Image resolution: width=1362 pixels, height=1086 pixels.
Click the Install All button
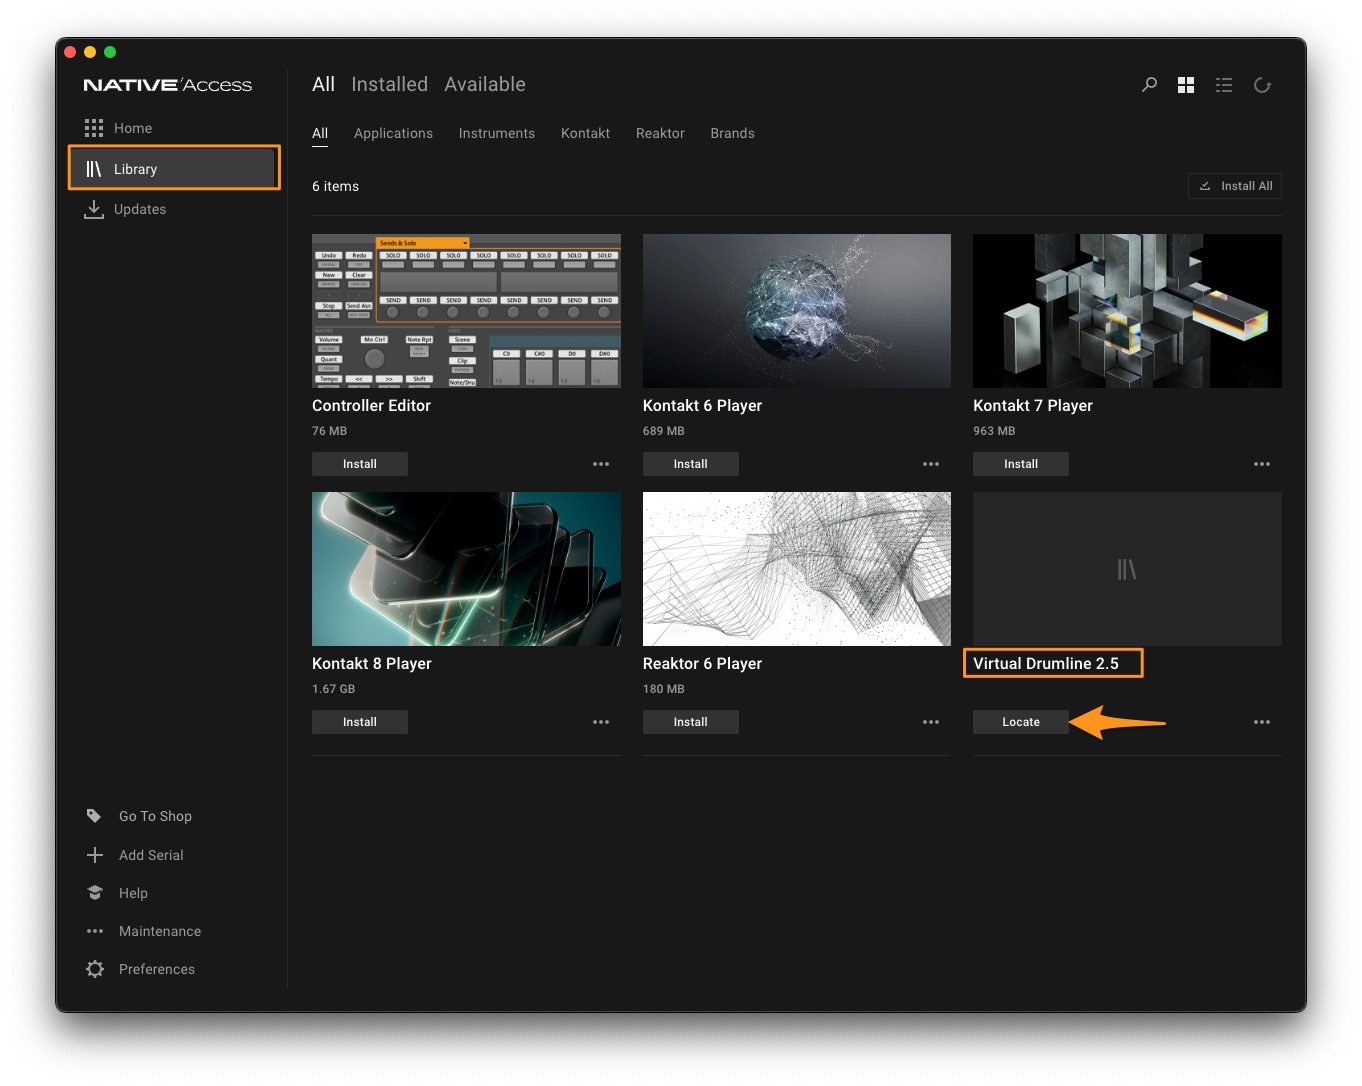point(1235,186)
